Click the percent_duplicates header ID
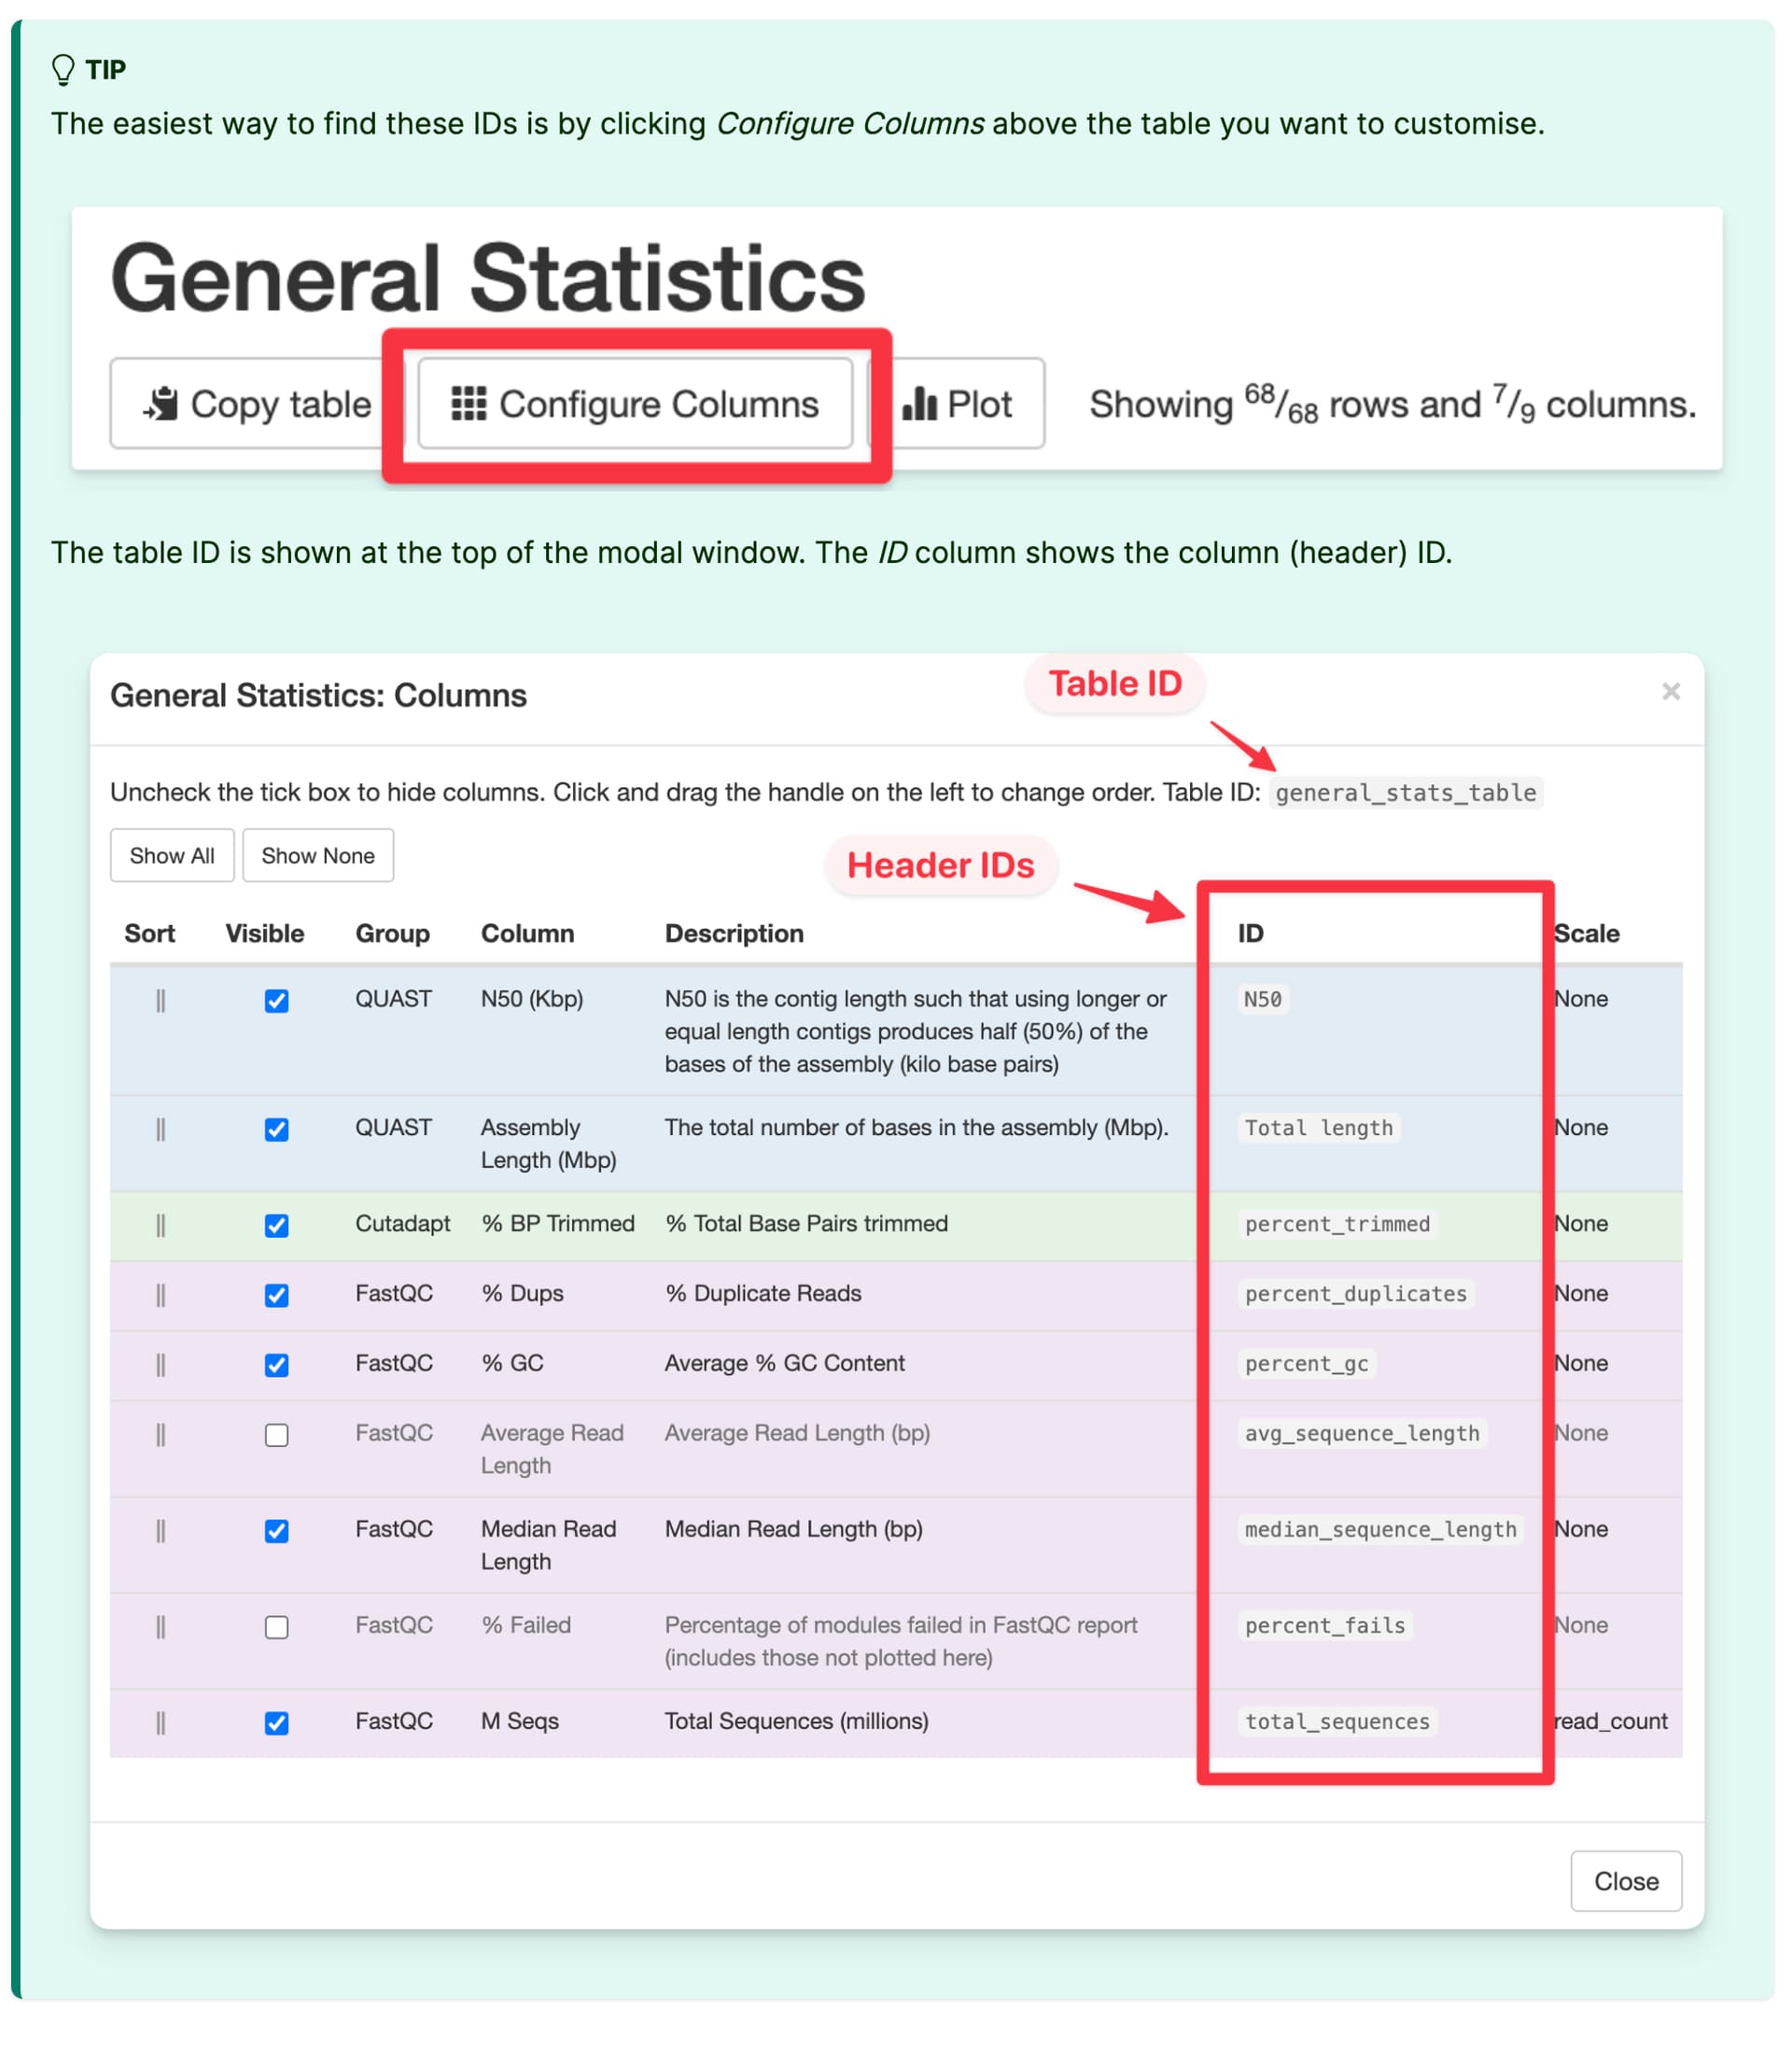The image size is (1792, 2051). [1355, 1293]
